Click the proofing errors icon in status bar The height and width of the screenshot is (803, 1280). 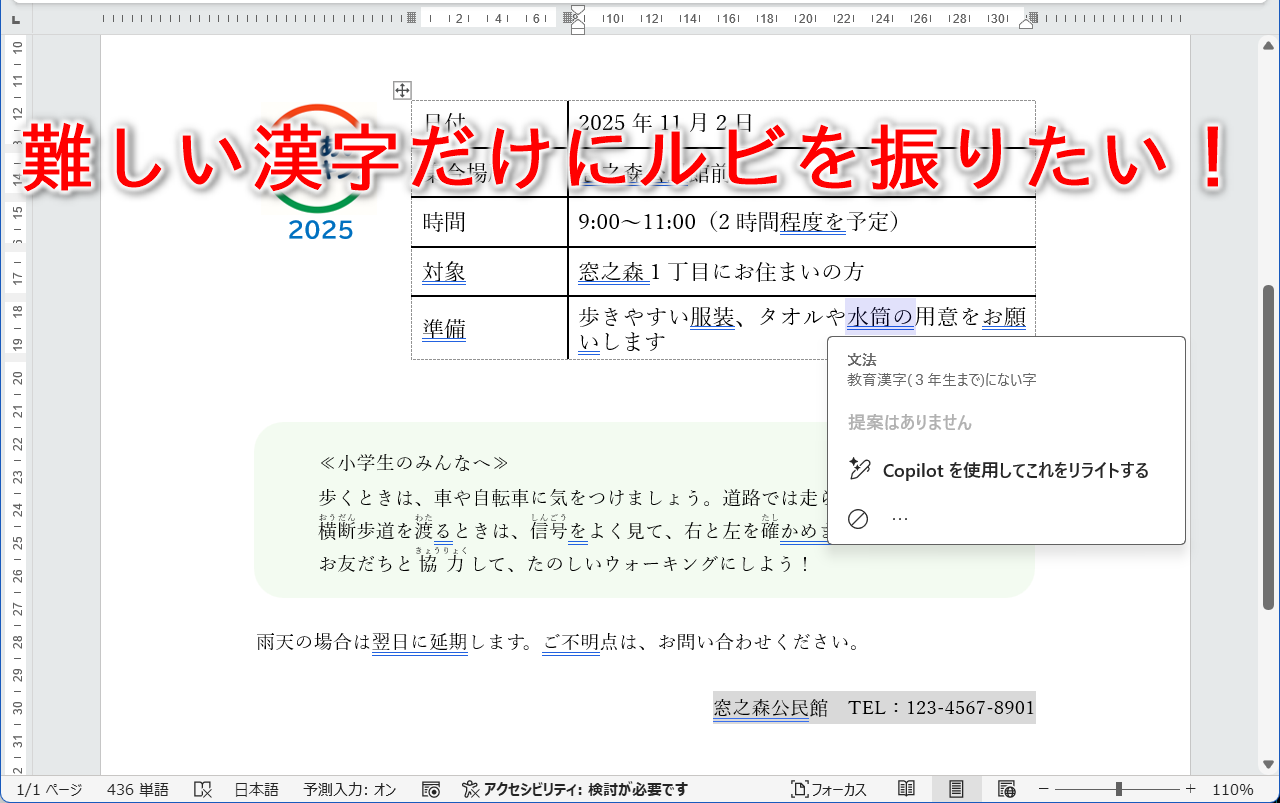[203, 789]
